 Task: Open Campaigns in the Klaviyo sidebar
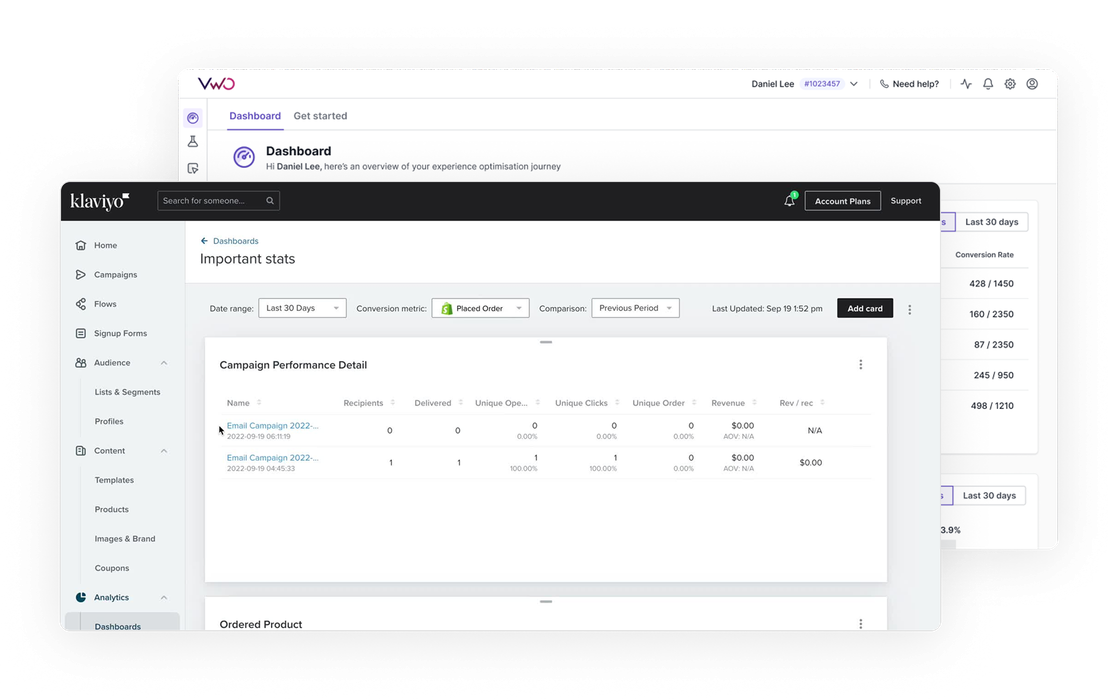pyautogui.click(x=115, y=275)
